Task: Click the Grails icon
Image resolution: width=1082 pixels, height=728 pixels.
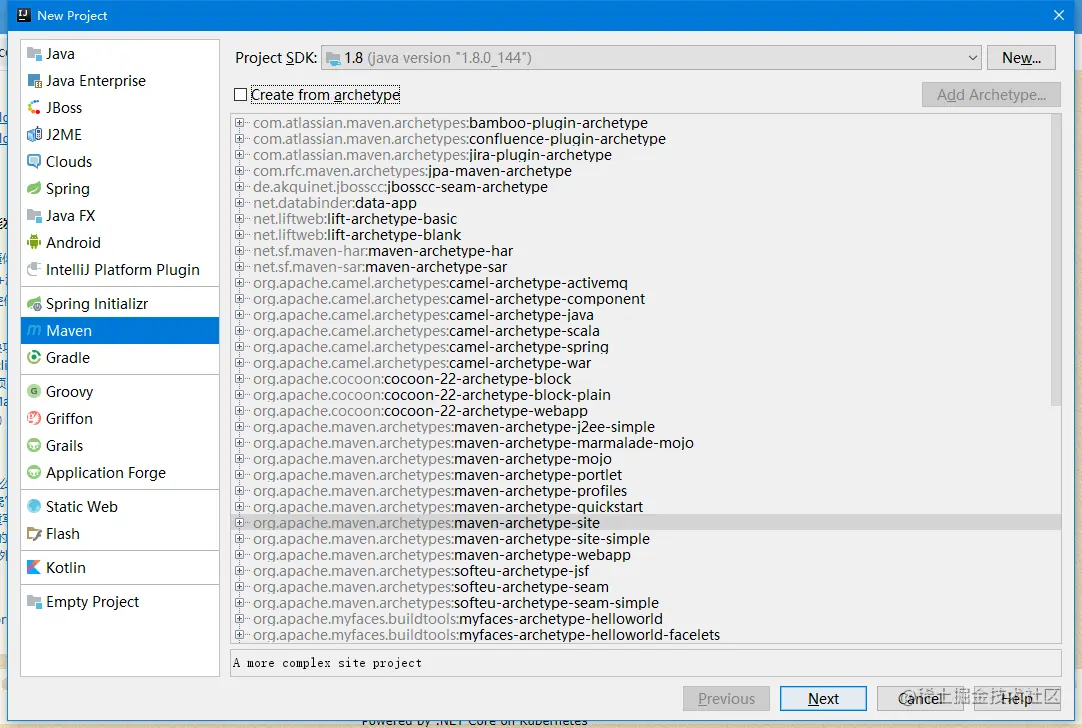Action: coord(34,445)
